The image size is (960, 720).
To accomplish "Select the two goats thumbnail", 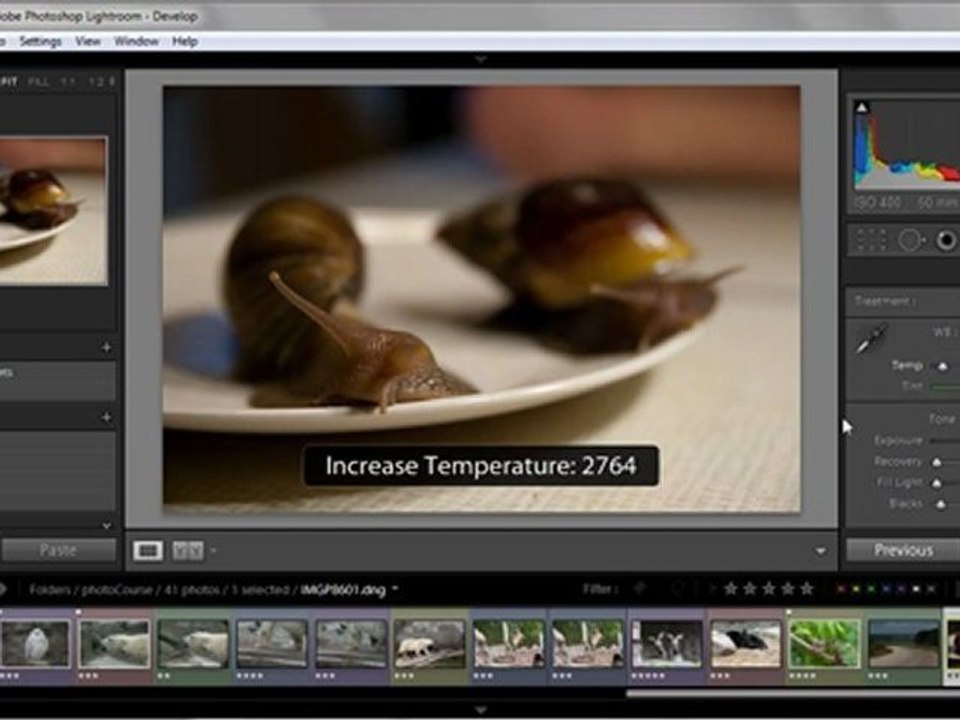I will [x=666, y=643].
